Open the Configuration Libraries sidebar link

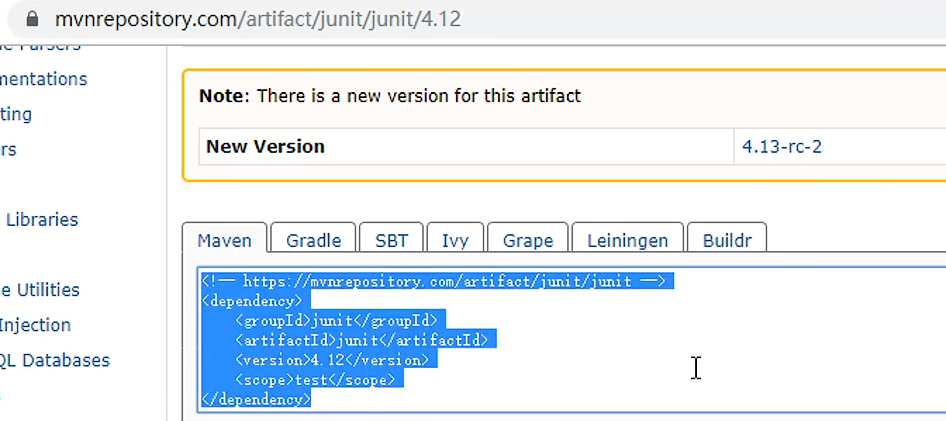pyautogui.click(x=41, y=219)
